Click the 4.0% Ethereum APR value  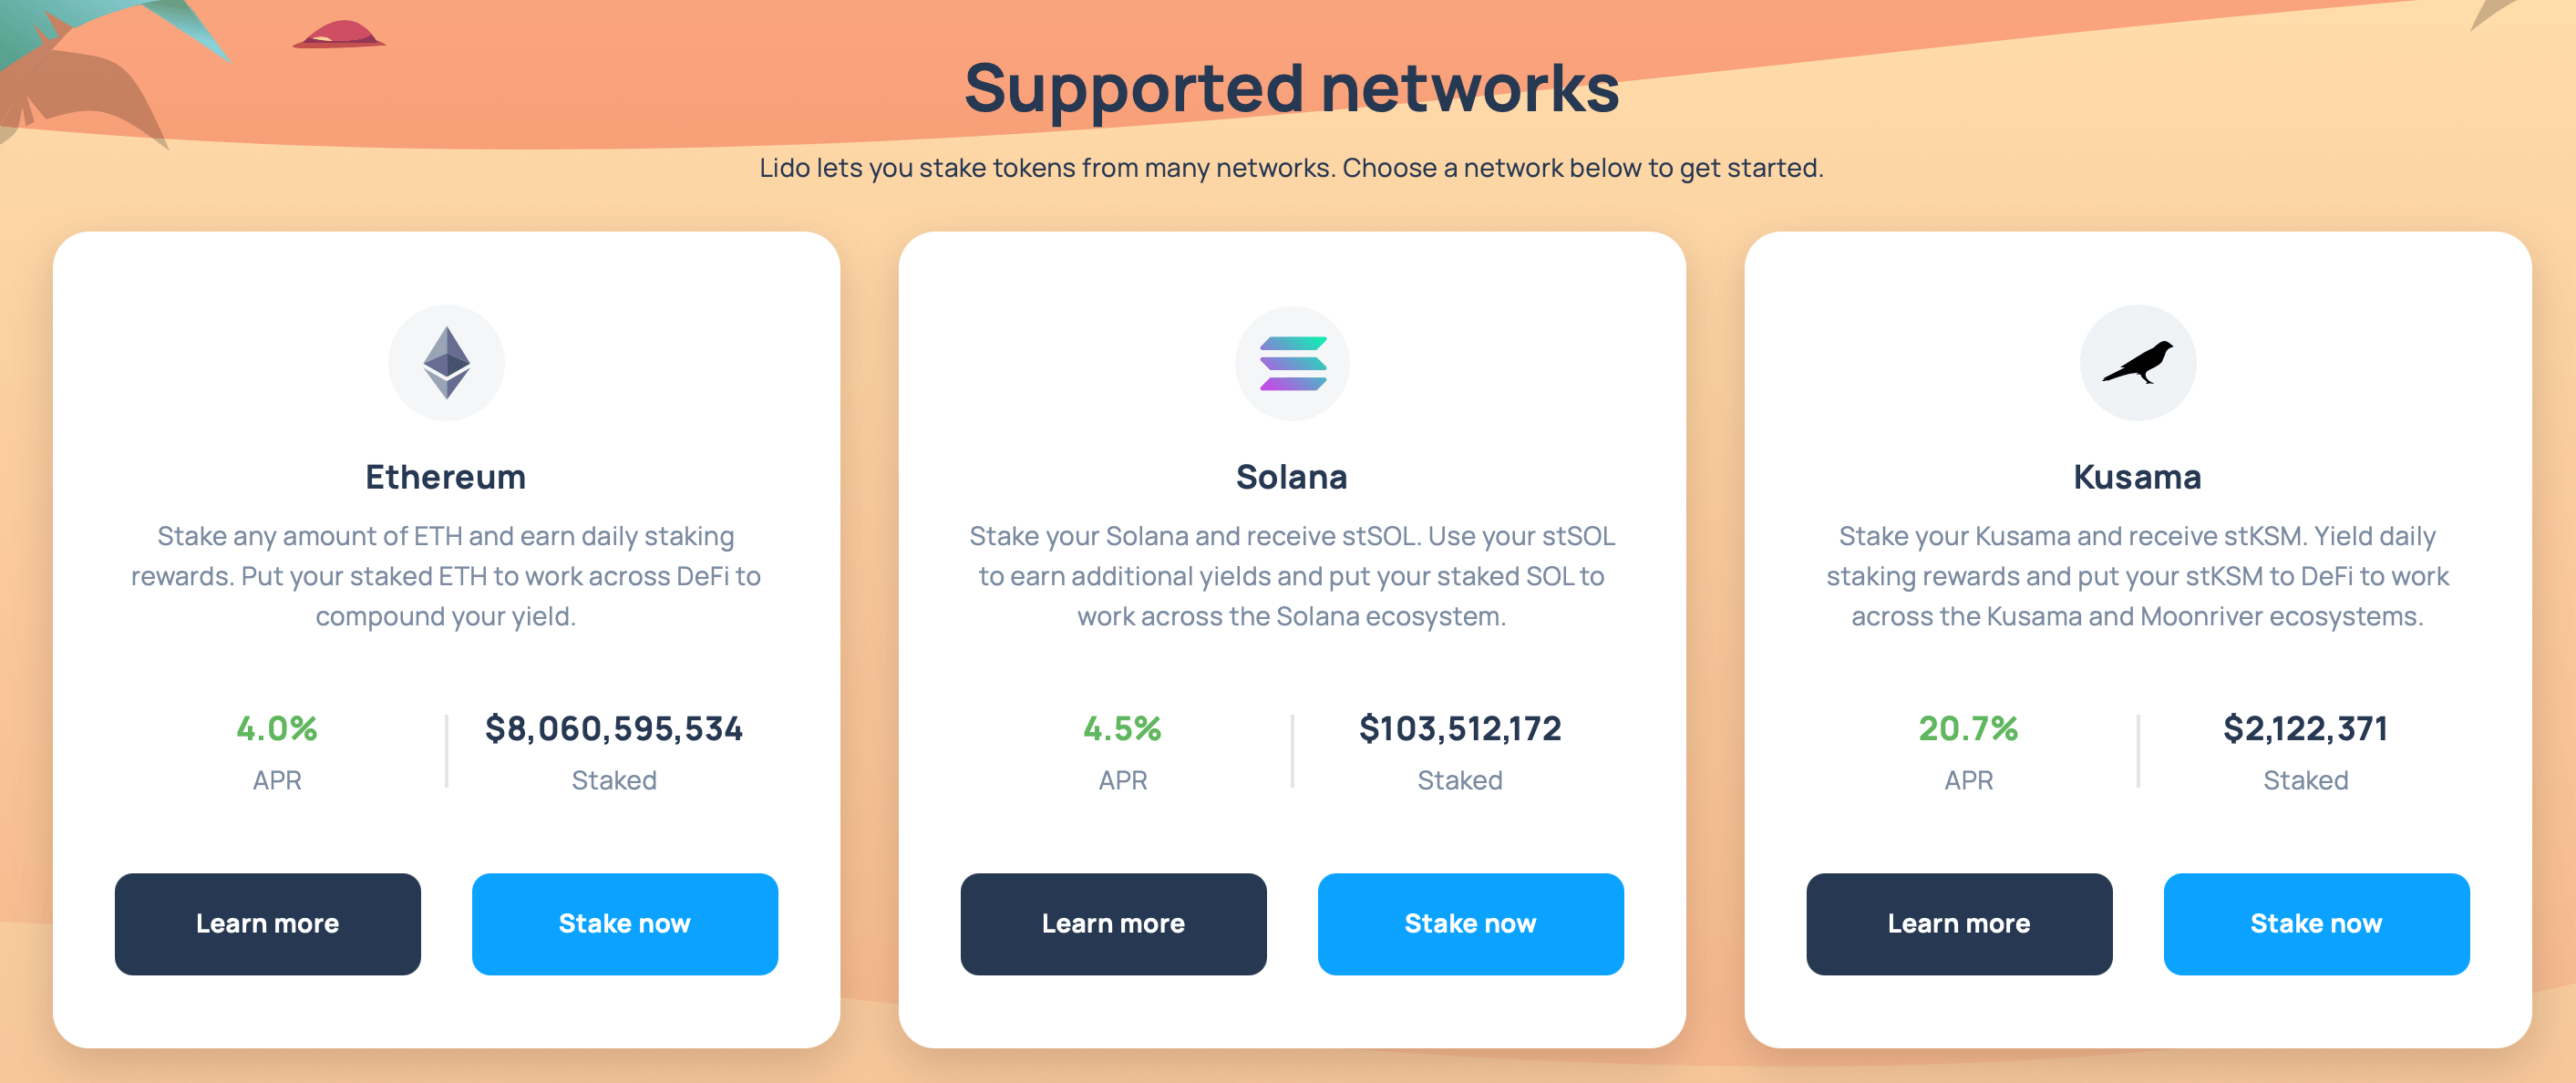277,728
